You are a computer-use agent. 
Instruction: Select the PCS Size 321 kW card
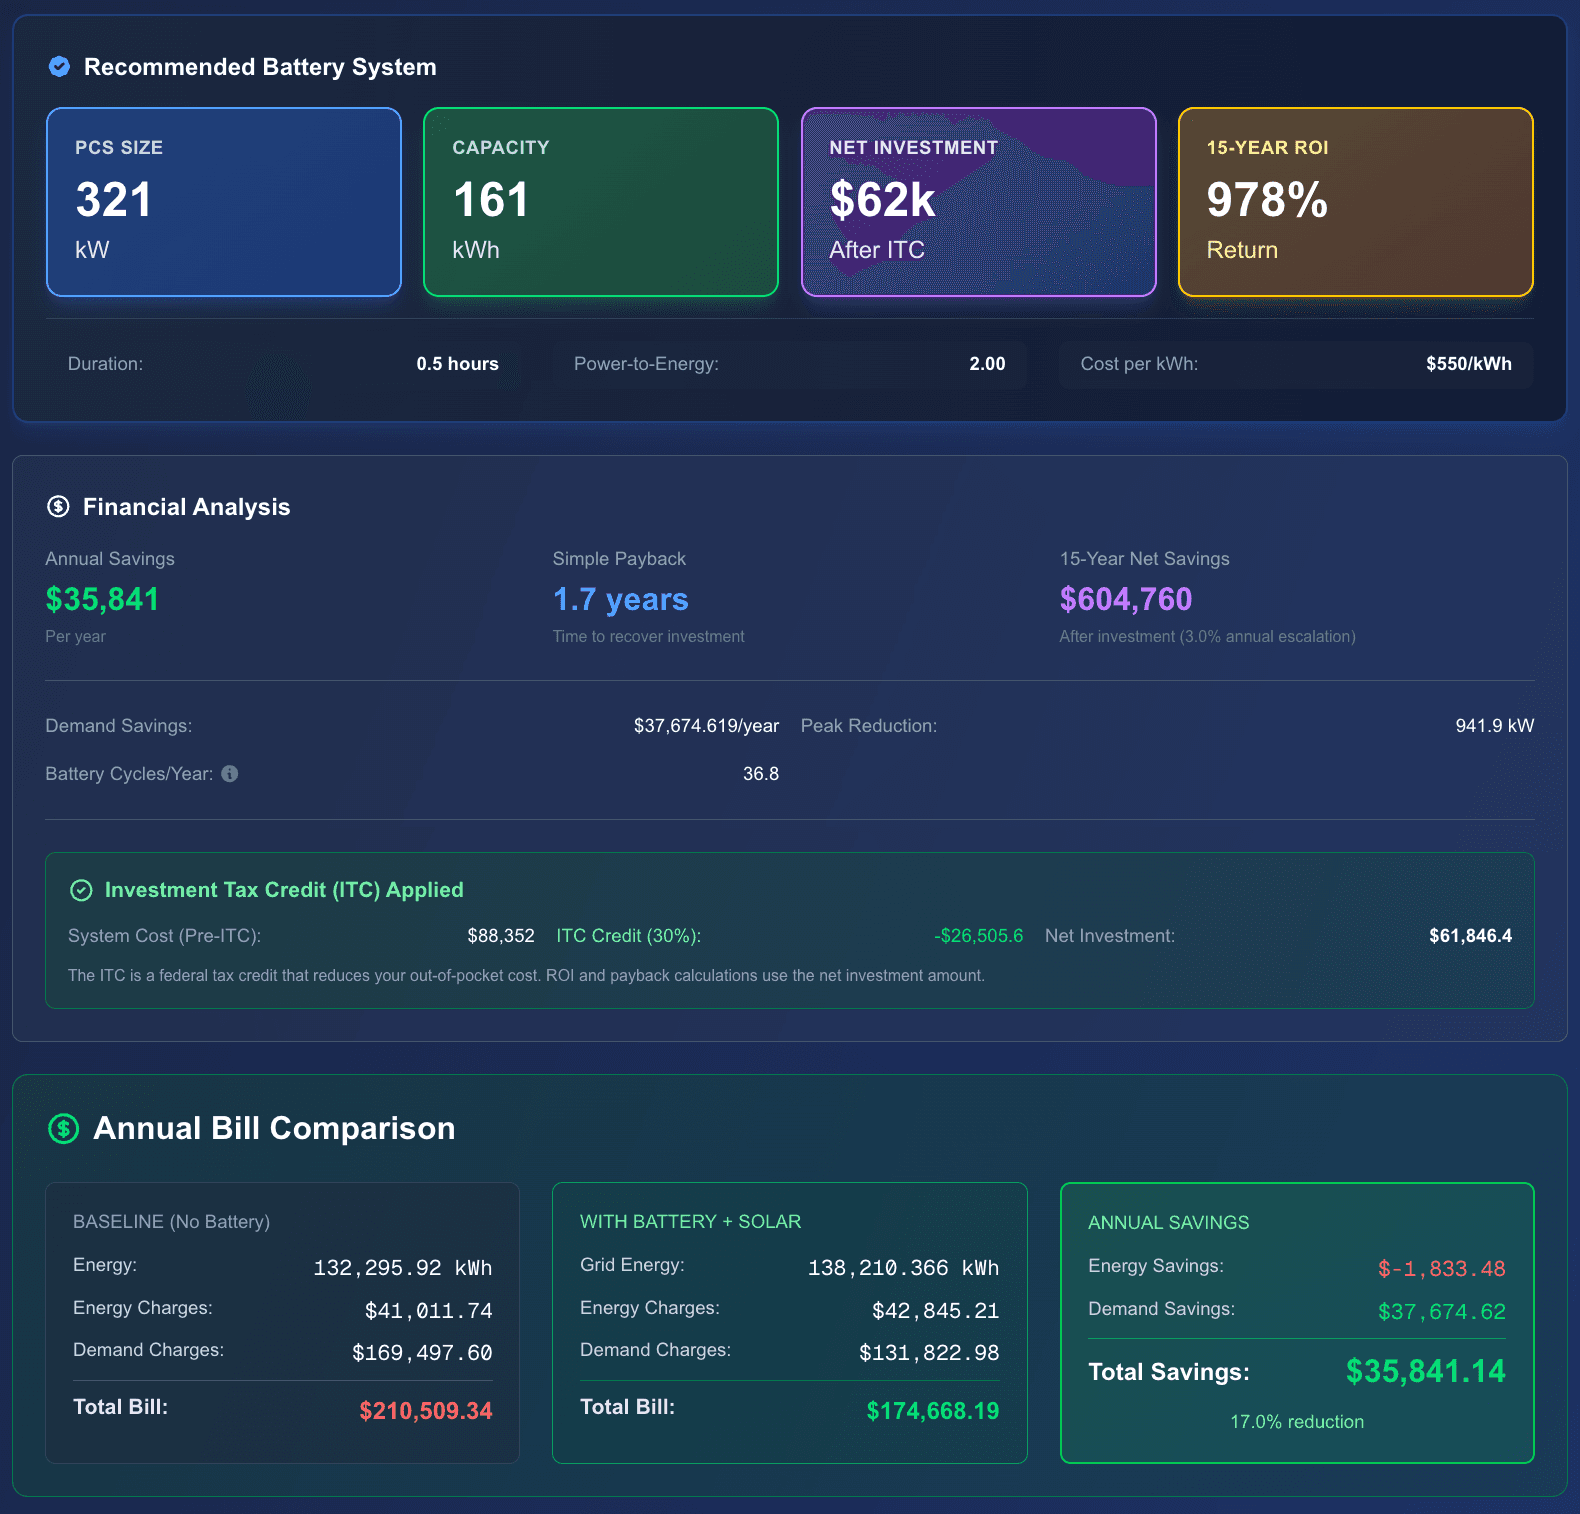[224, 202]
